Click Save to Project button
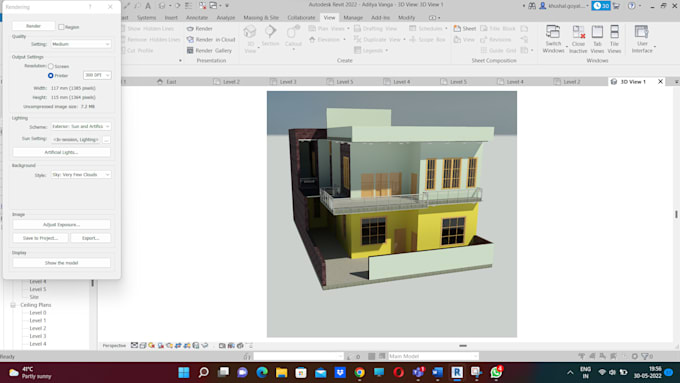The height and width of the screenshot is (383, 680). tap(40, 238)
